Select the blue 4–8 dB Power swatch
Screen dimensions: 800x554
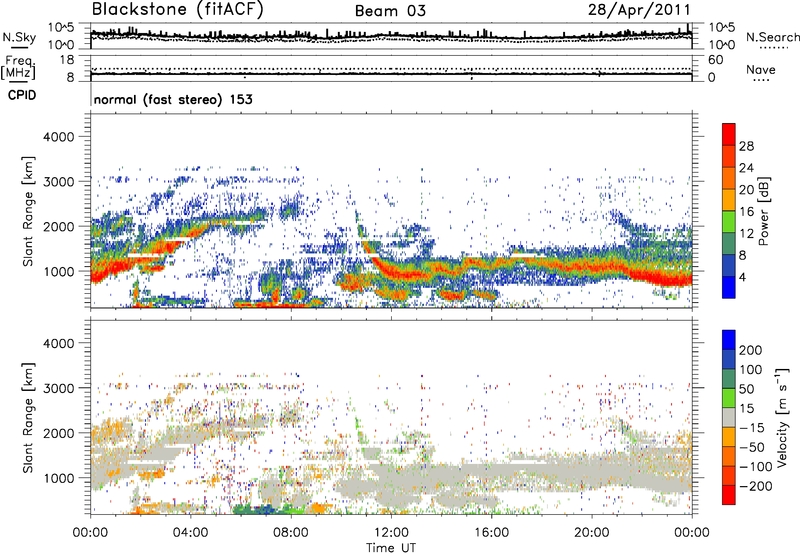pyautogui.click(x=729, y=265)
